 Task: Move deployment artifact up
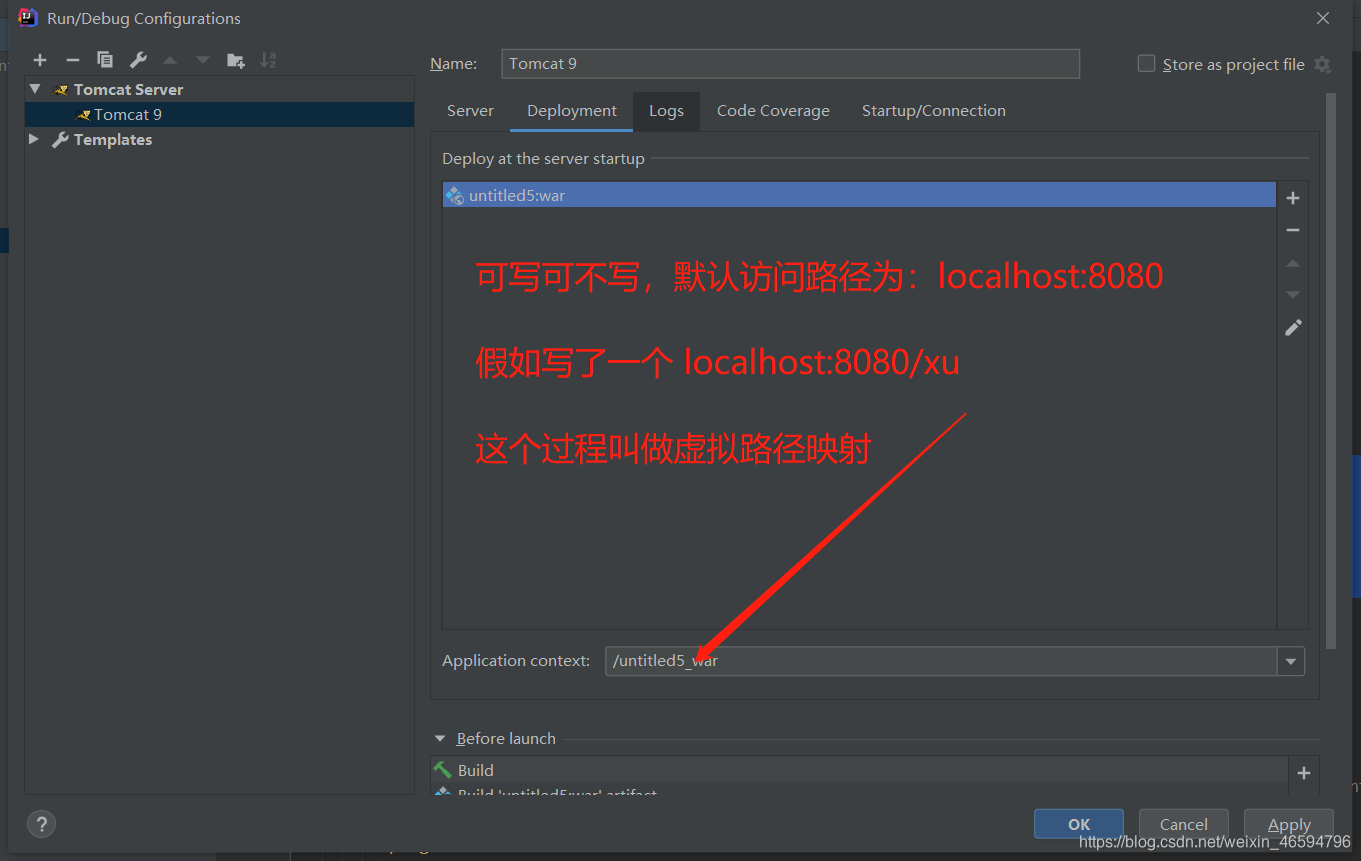pyautogui.click(x=1293, y=263)
